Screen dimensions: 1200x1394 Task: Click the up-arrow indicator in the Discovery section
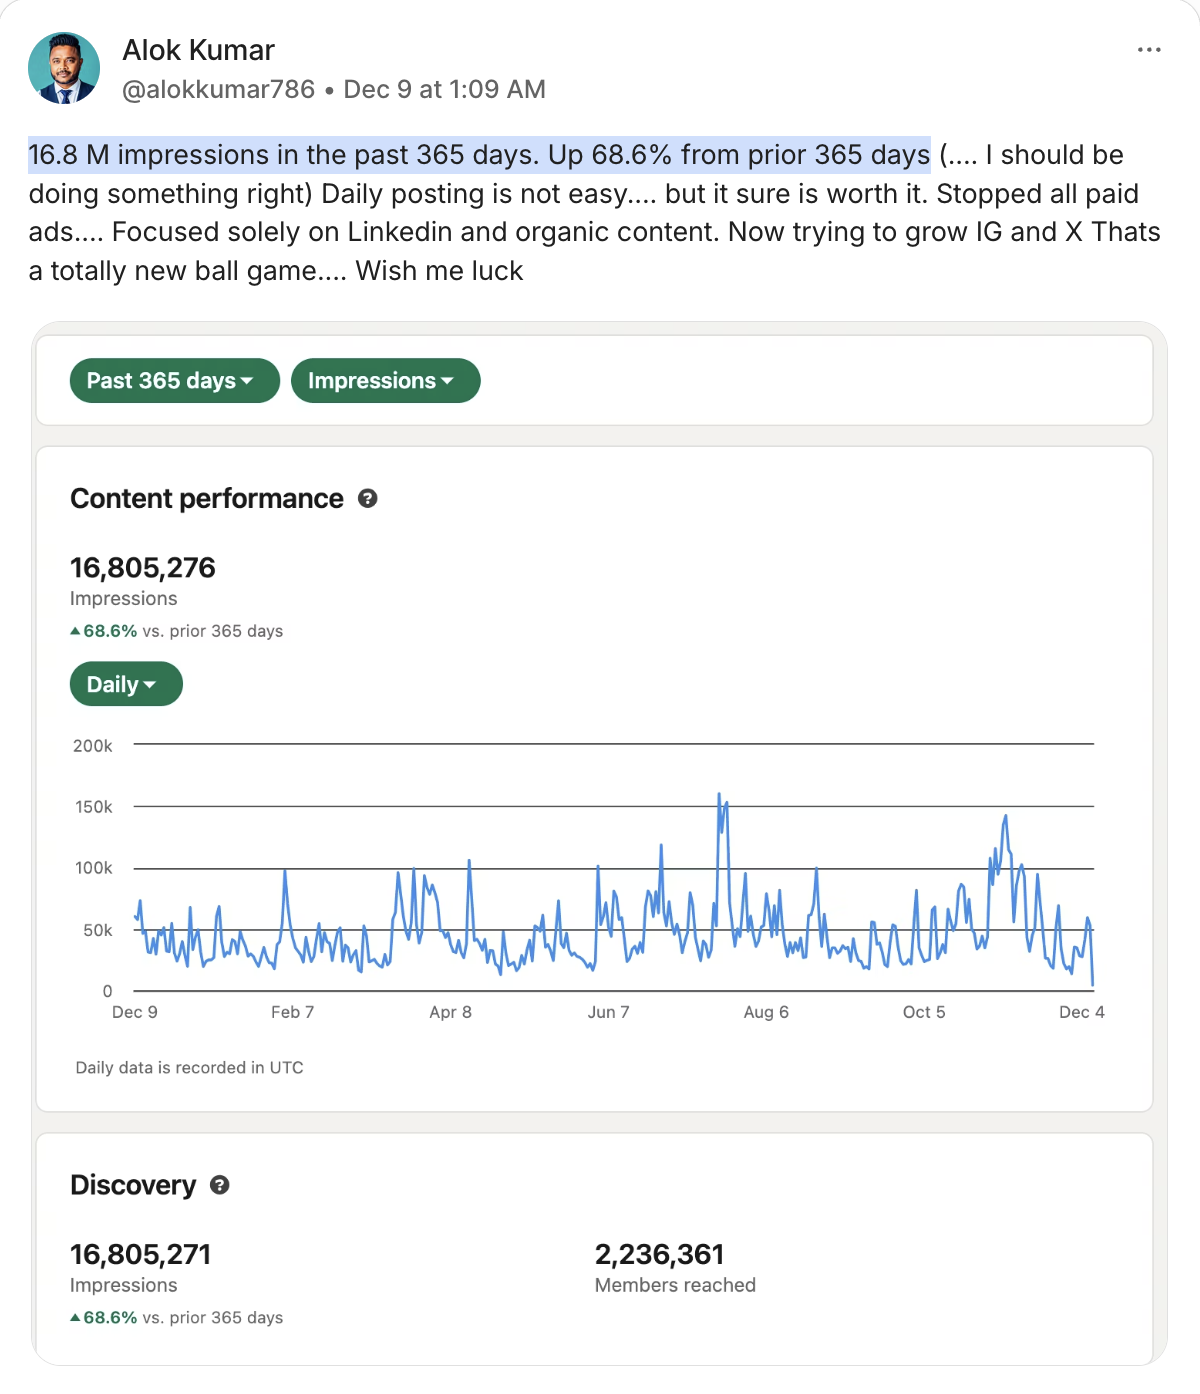74,1317
